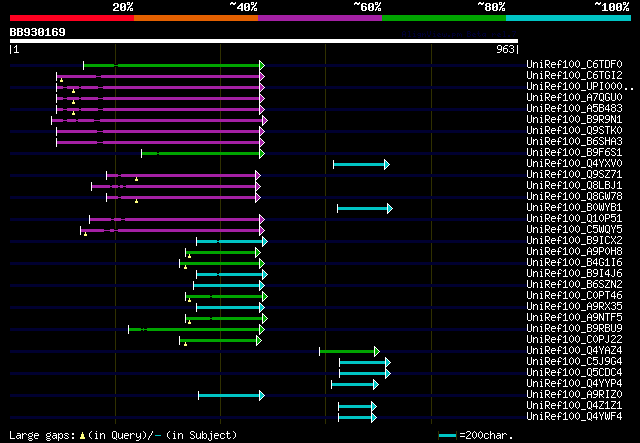Image resolution: width=640 pixels, height=443 pixels.
Task: Click label UniRef100_A9NTF5
Action: 574,318
